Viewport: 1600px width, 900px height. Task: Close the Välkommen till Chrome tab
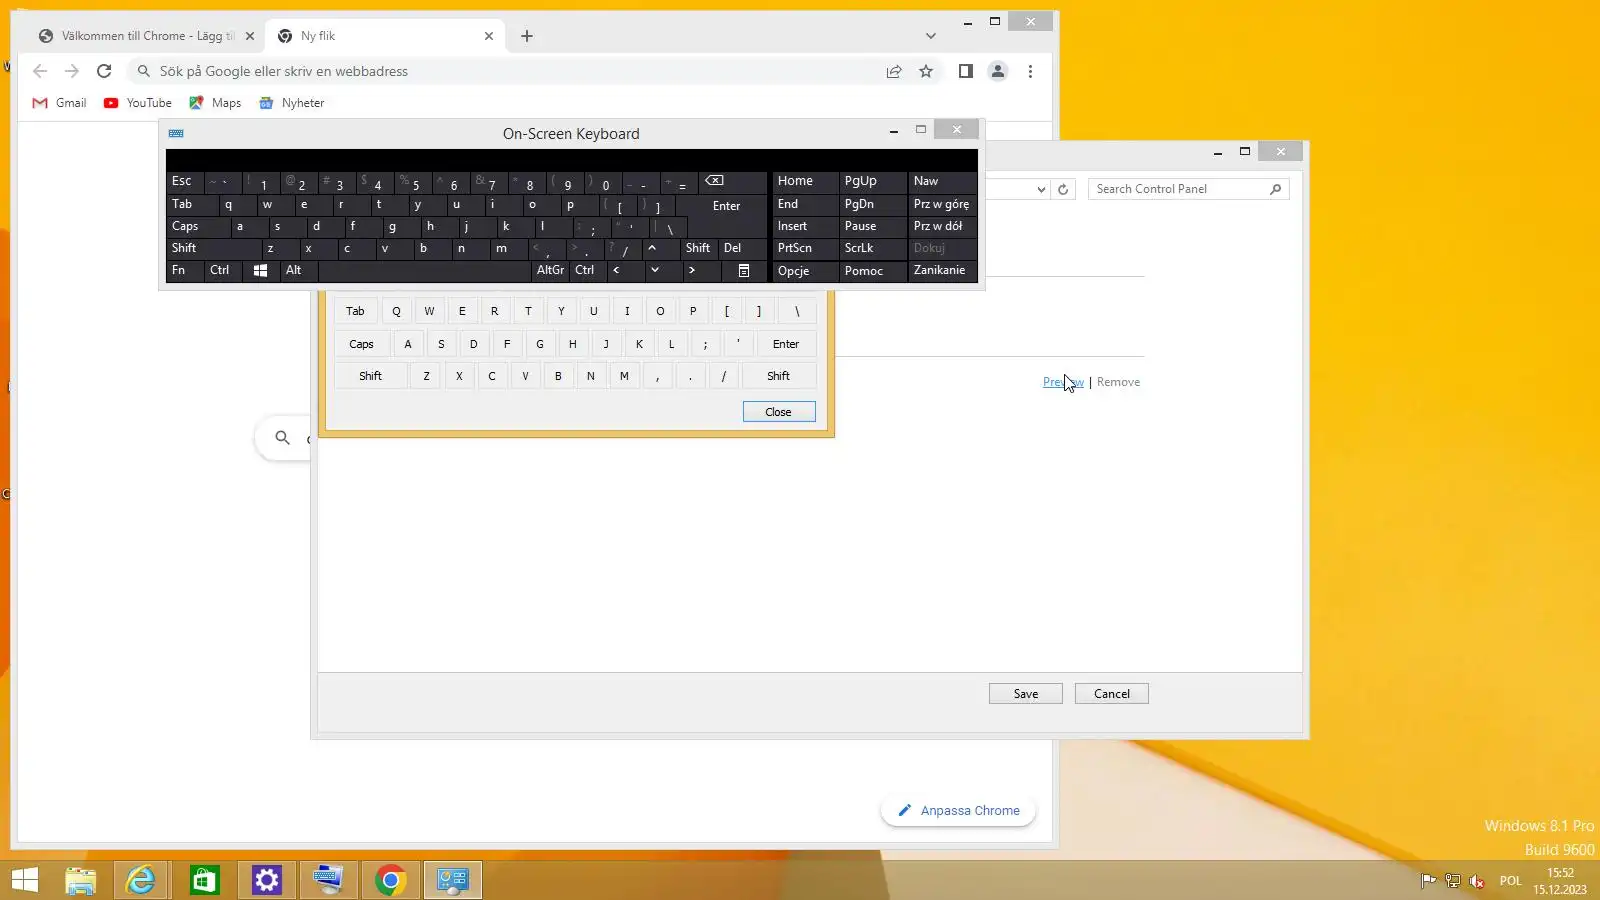[x=250, y=36]
